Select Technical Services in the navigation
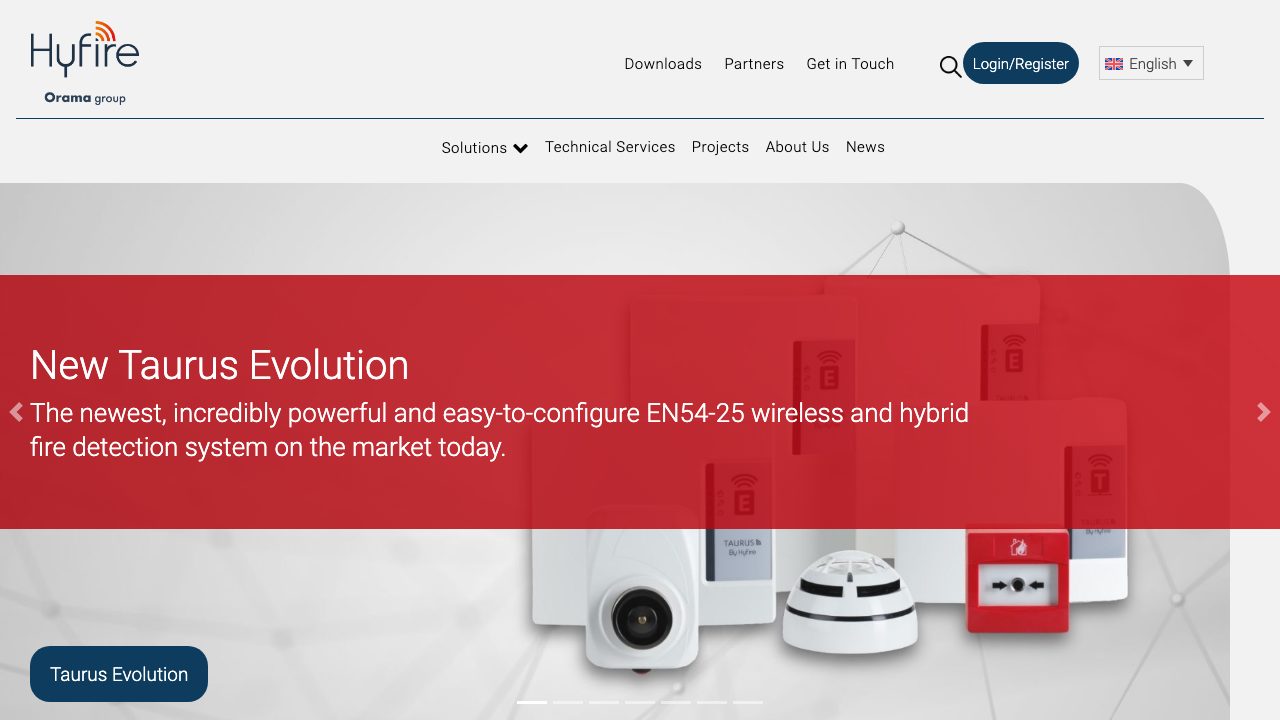 click(610, 147)
